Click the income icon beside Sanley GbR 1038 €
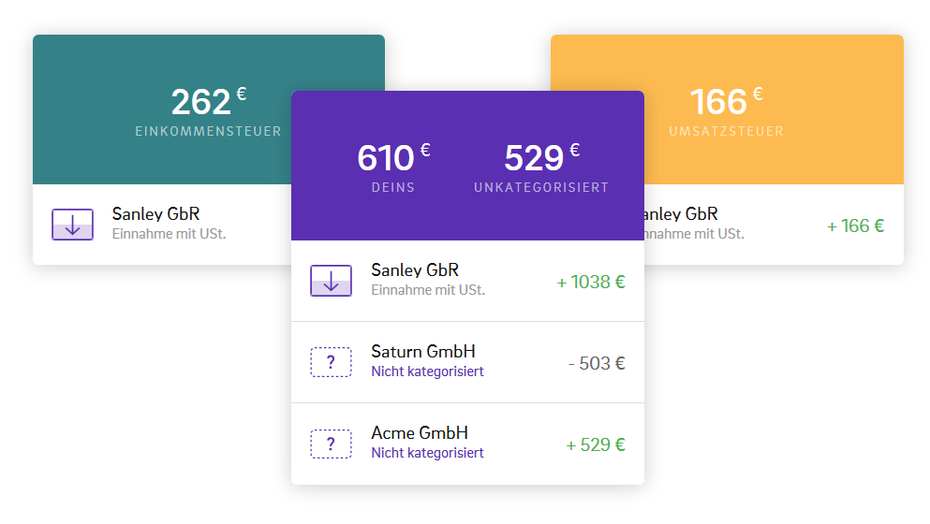 click(x=331, y=281)
